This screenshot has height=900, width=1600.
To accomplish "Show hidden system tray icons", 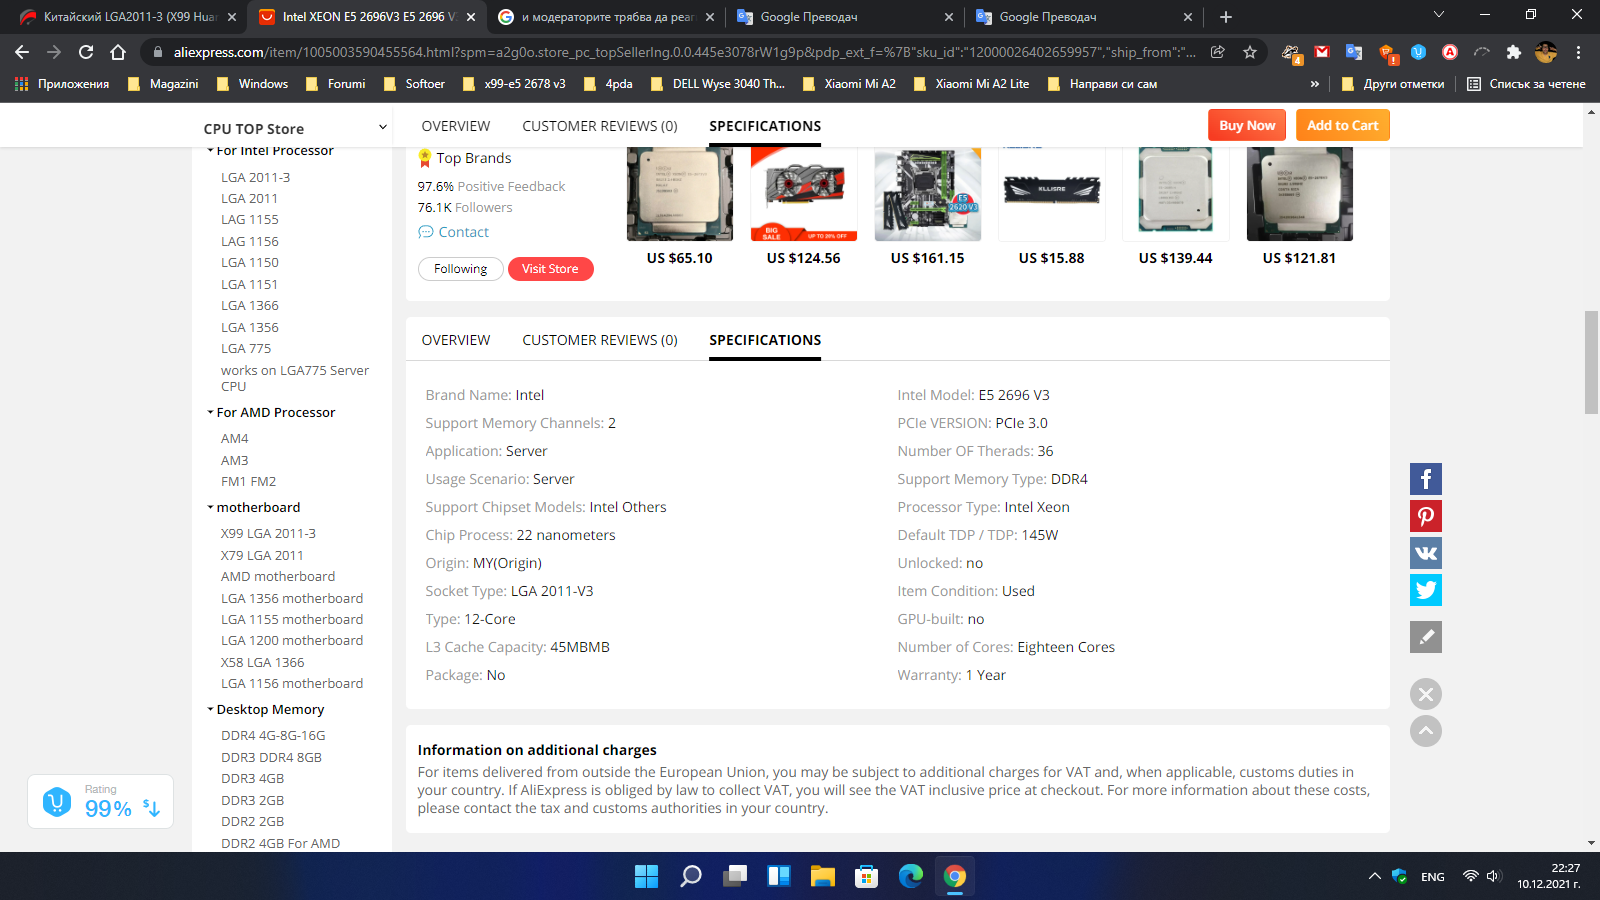I will (x=1375, y=876).
